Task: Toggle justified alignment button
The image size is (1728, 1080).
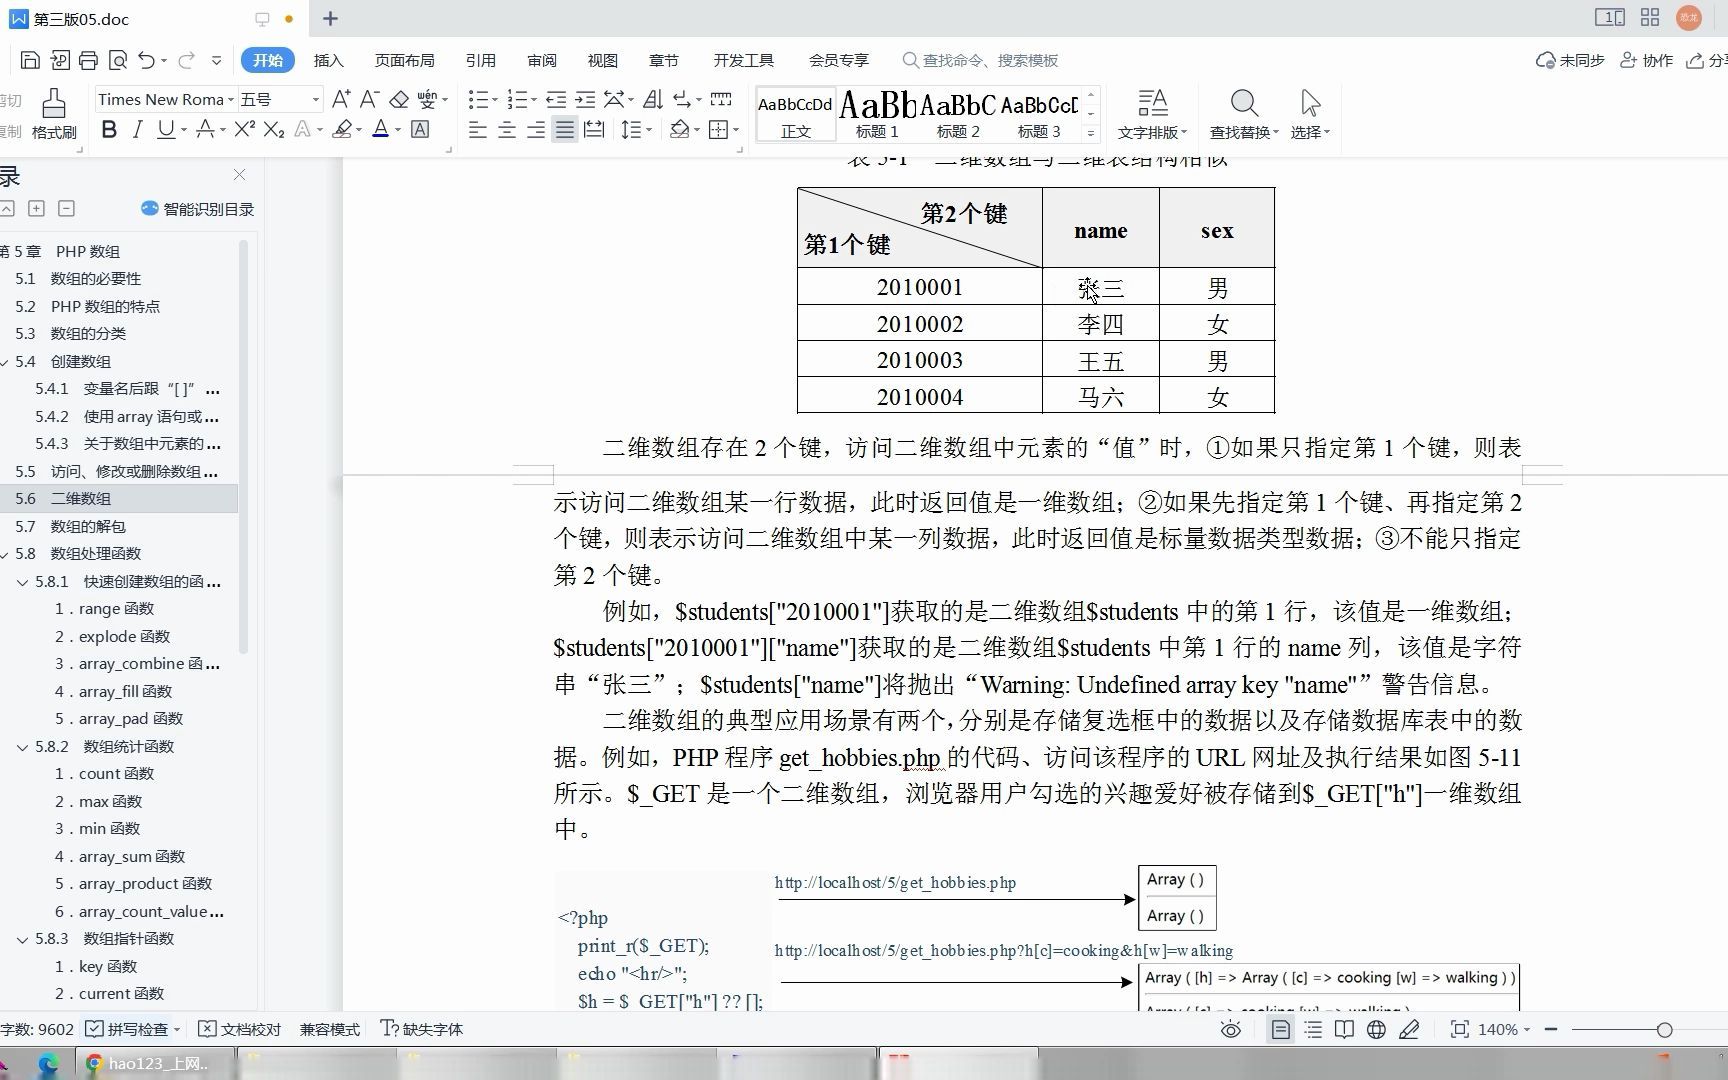Action: (565, 130)
